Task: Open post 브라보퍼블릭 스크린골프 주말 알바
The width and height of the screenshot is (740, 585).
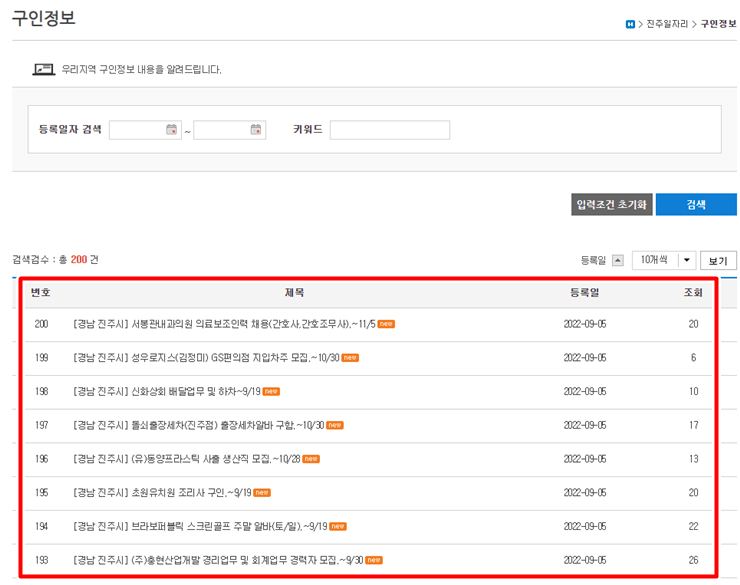Action: 200,526
